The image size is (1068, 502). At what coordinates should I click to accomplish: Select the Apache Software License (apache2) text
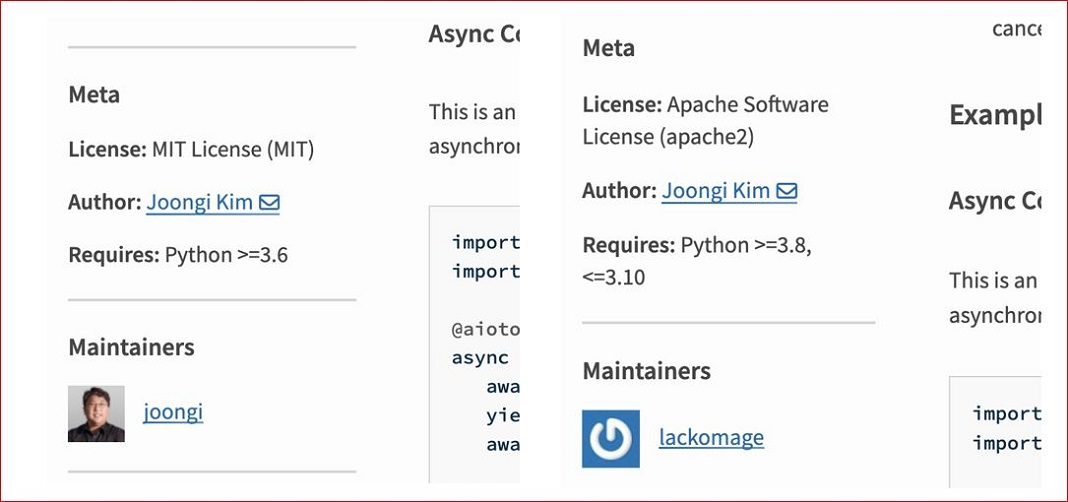(x=706, y=121)
